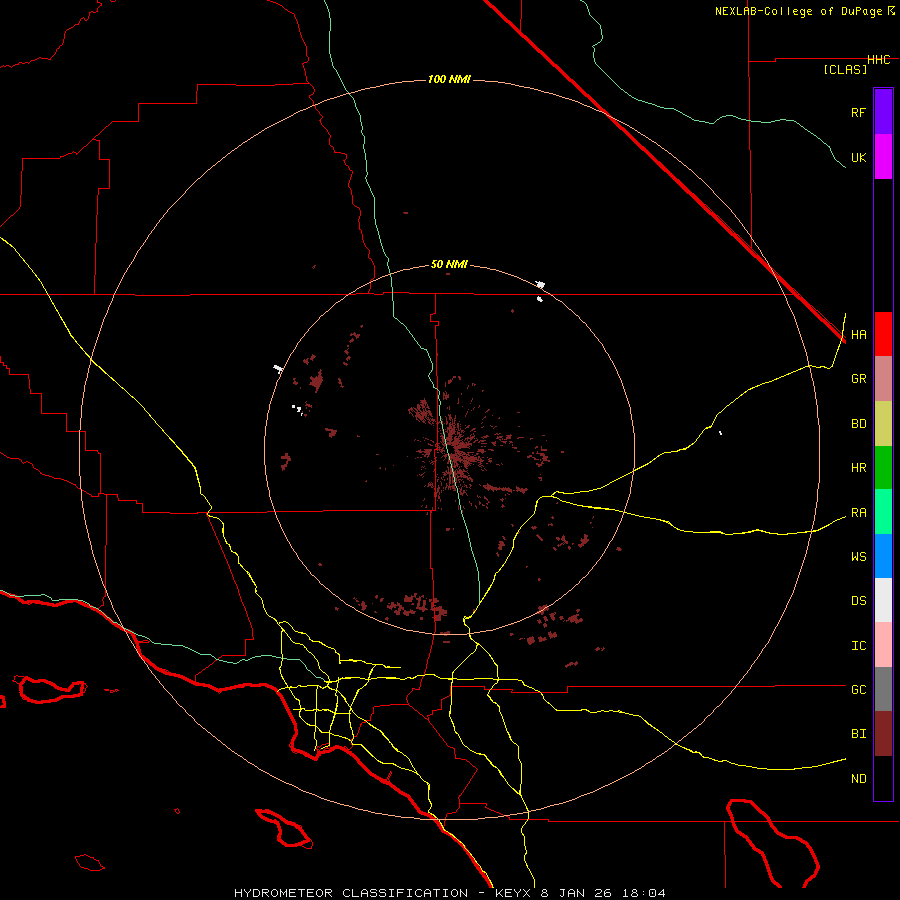Viewport: 900px width, 900px height.
Task: Click the red HA hail swatch
Action: point(883,334)
